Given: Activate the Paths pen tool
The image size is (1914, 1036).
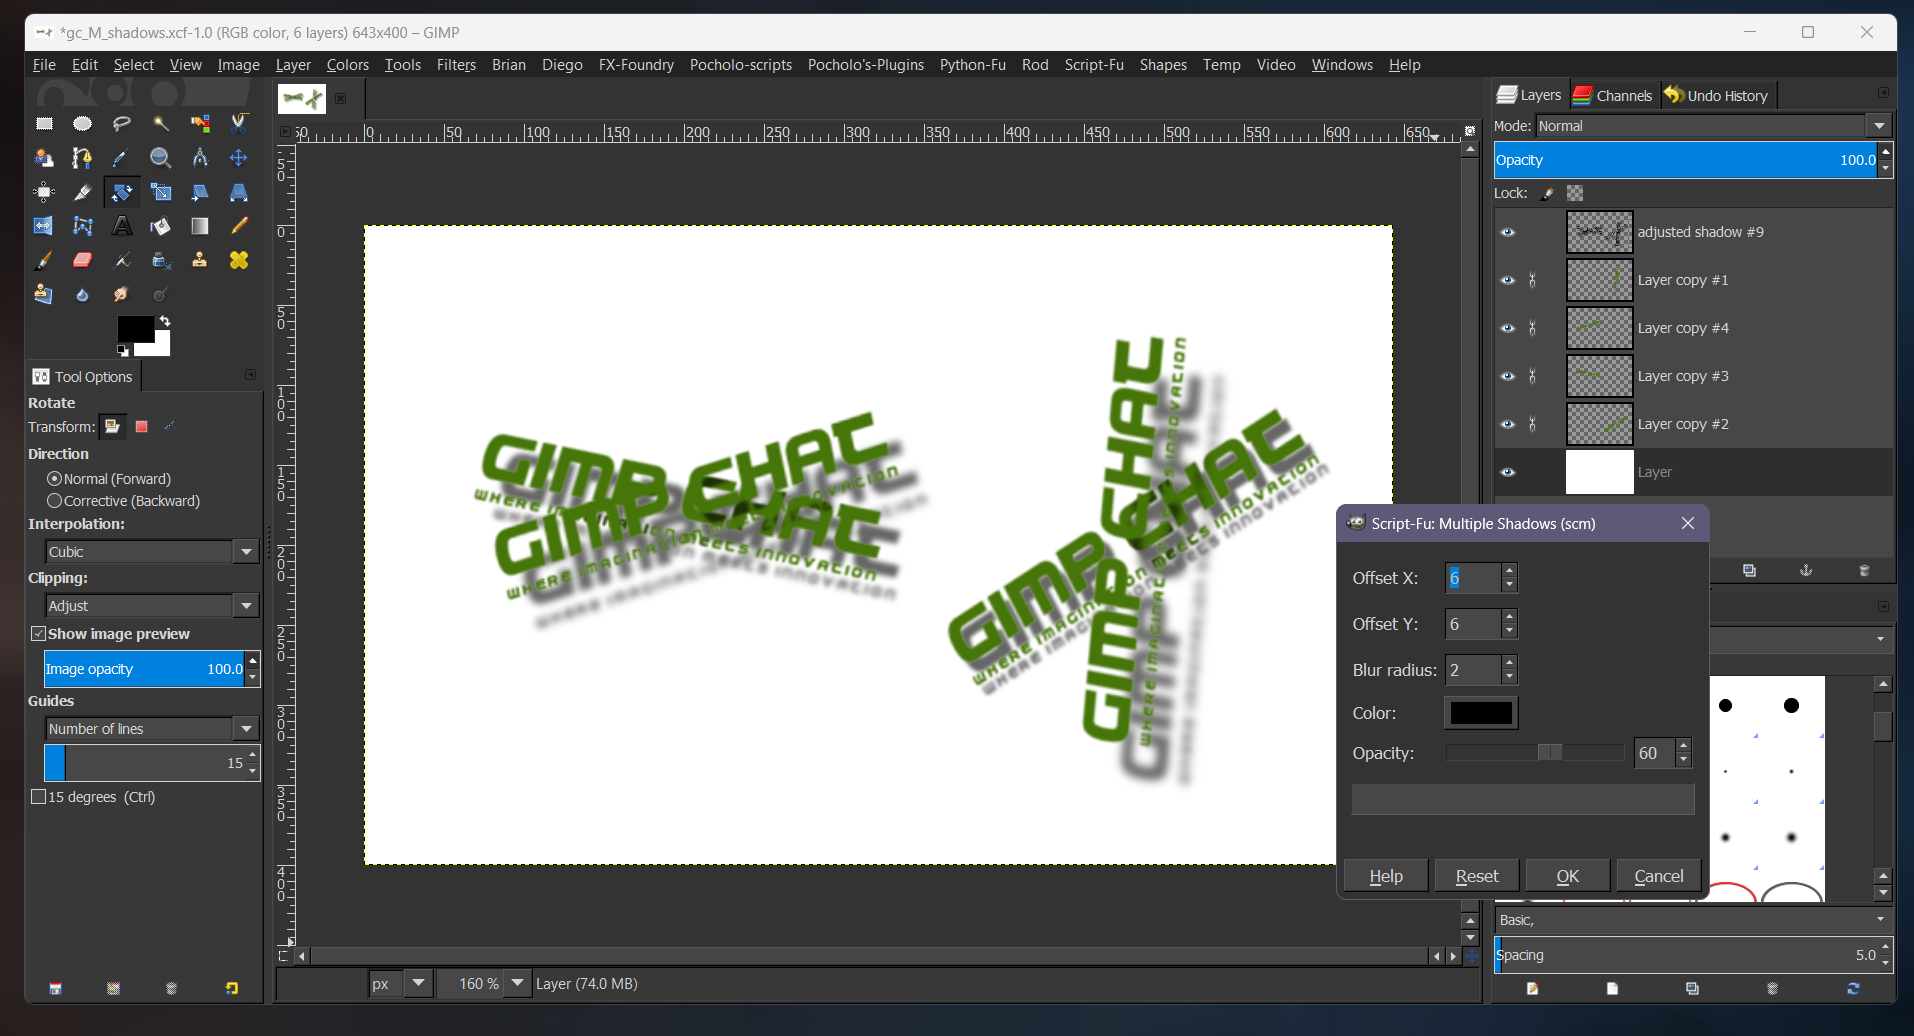Looking at the screenshot, I should click(x=83, y=158).
